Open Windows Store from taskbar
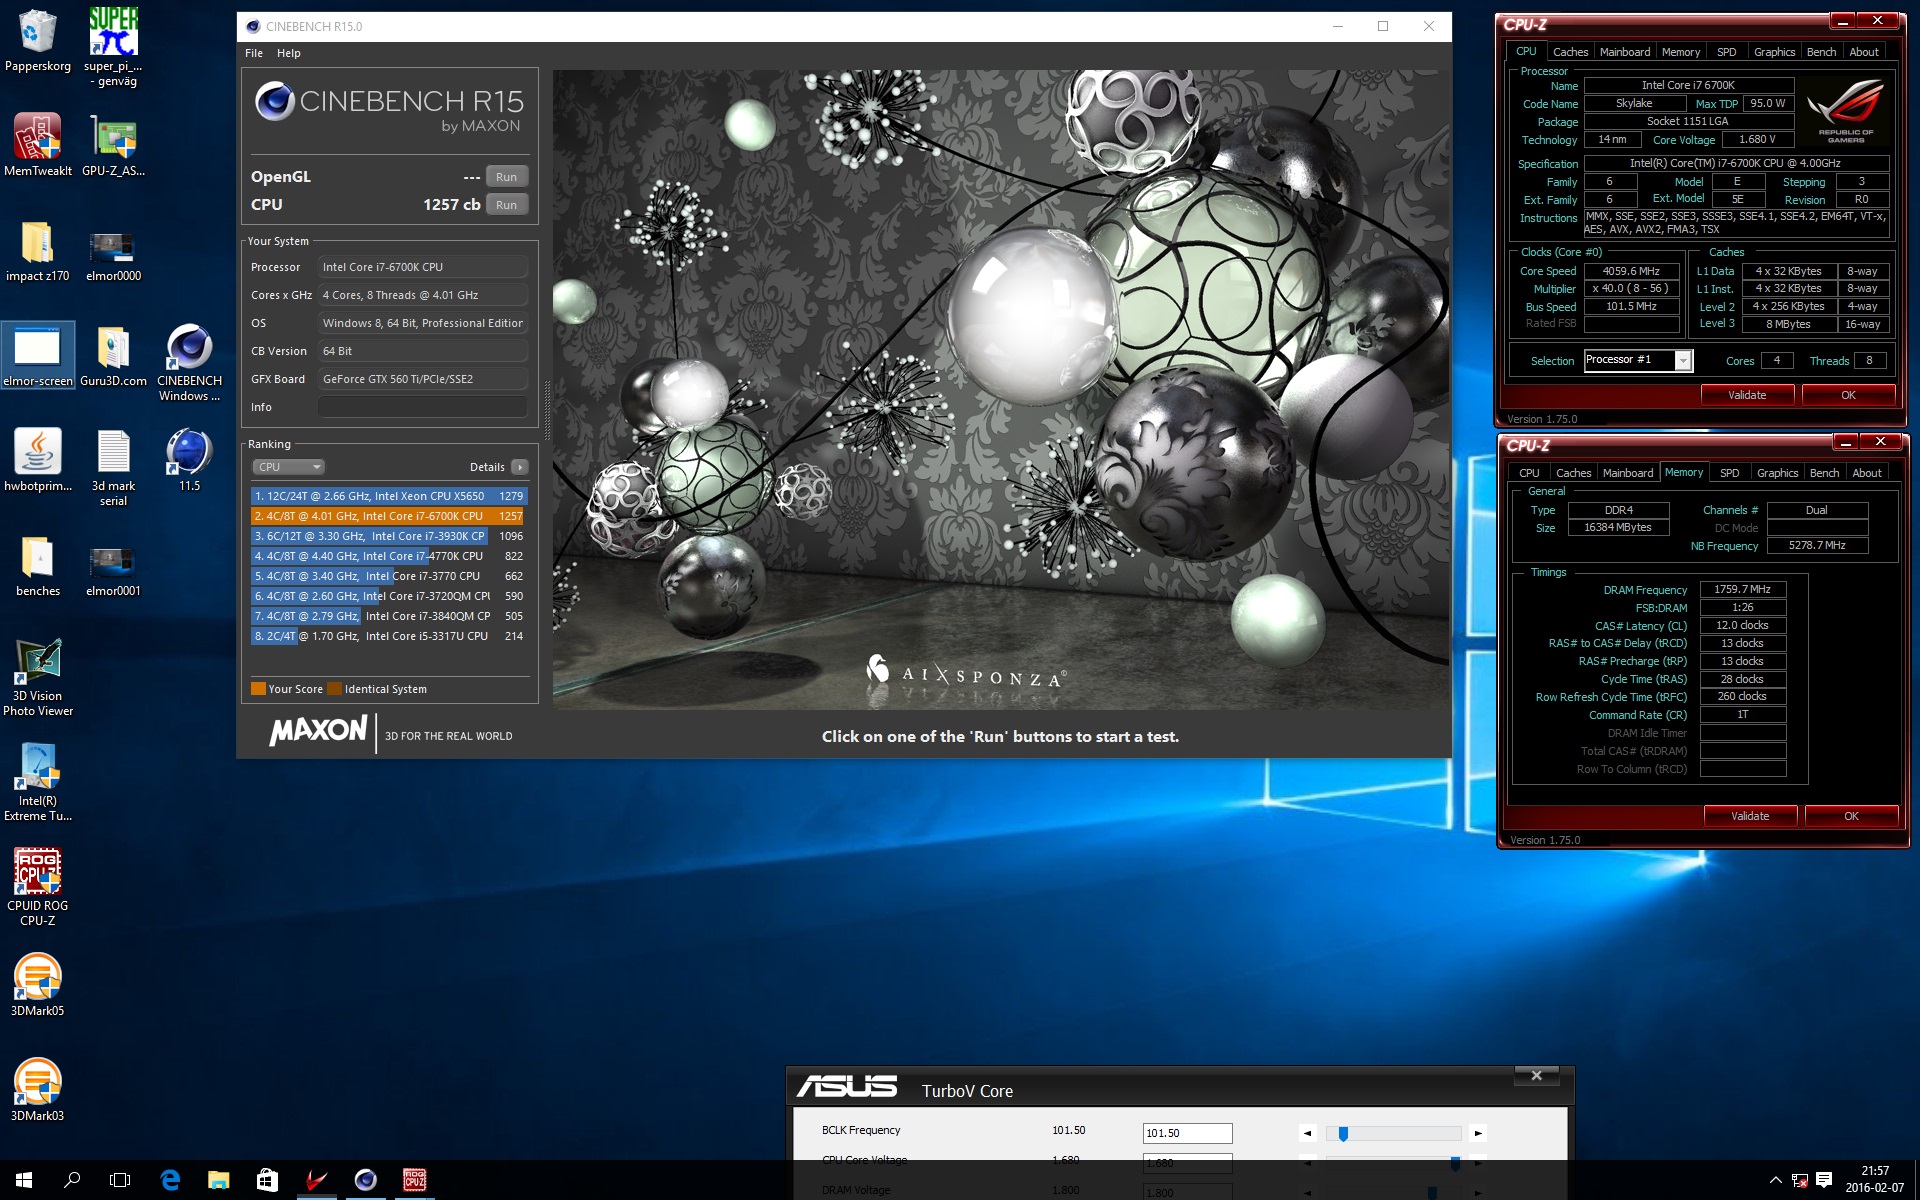 (x=267, y=1180)
